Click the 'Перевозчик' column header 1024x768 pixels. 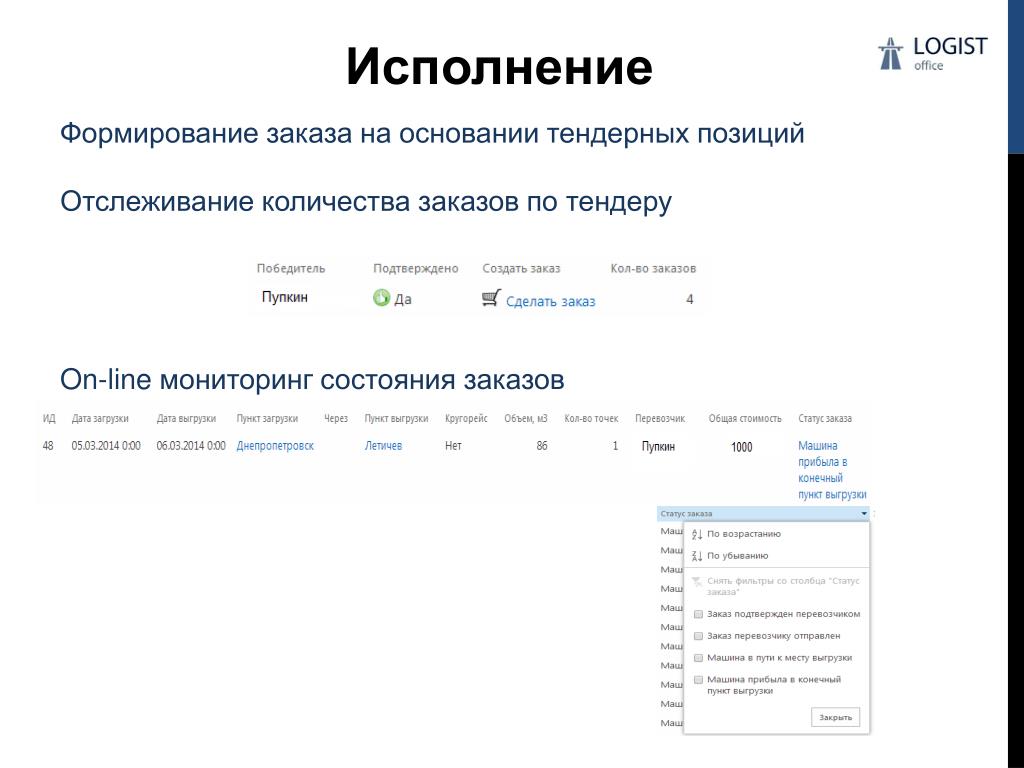[x=660, y=419]
